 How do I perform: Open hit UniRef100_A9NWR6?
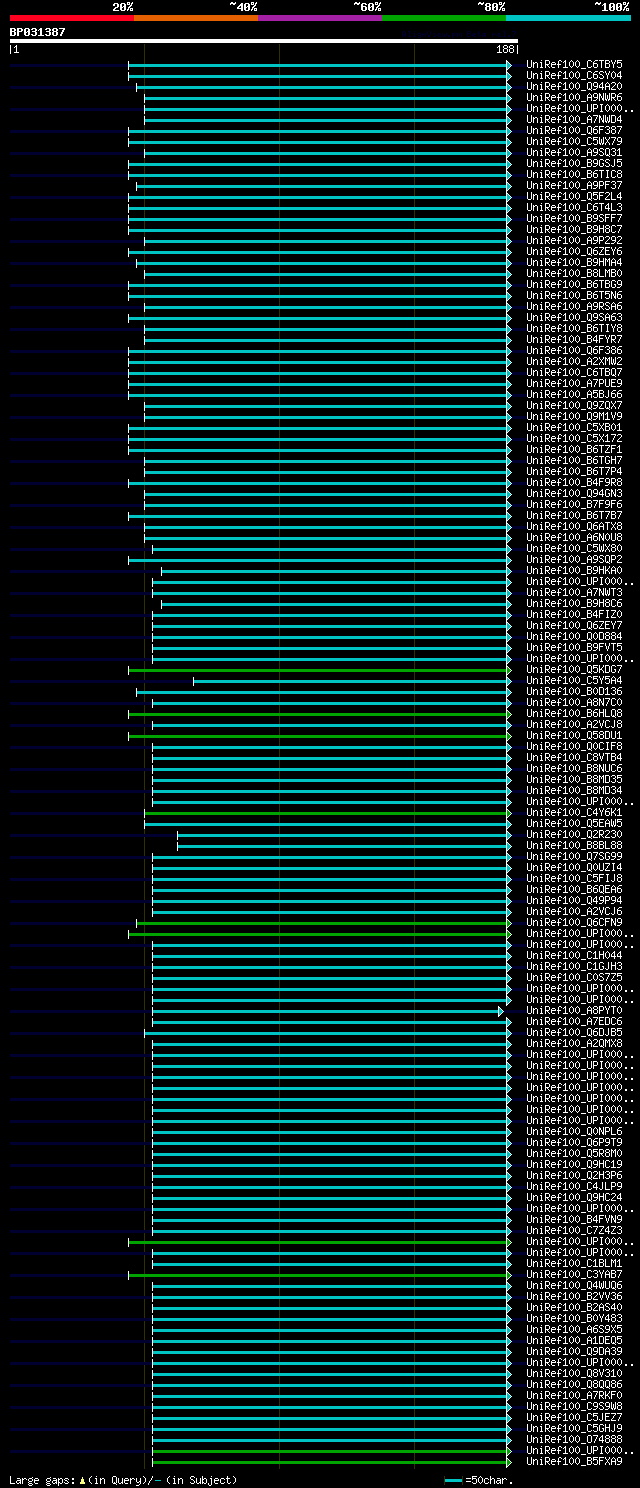(x=574, y=98)
